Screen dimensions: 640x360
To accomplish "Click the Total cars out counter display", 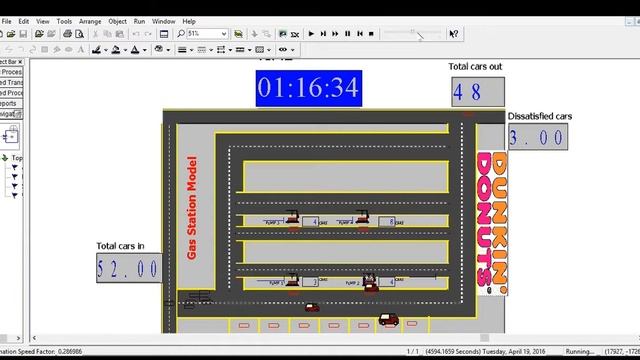I will [x=478, y=92].
